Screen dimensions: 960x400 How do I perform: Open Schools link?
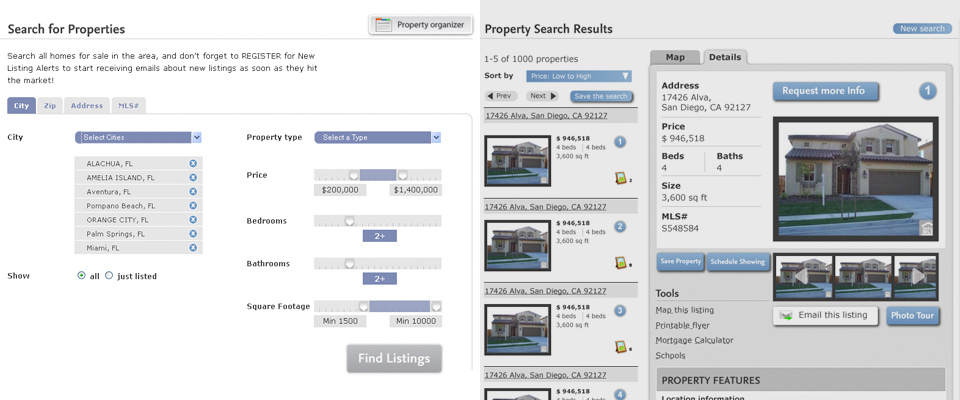pyautogui.click(x=670, y=355)
